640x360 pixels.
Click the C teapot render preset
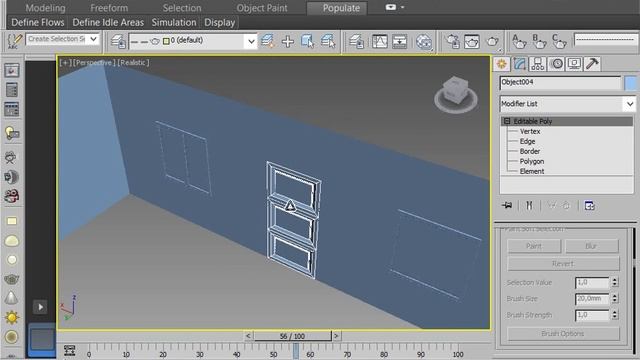pyautogui.click(x=559, y=41)
